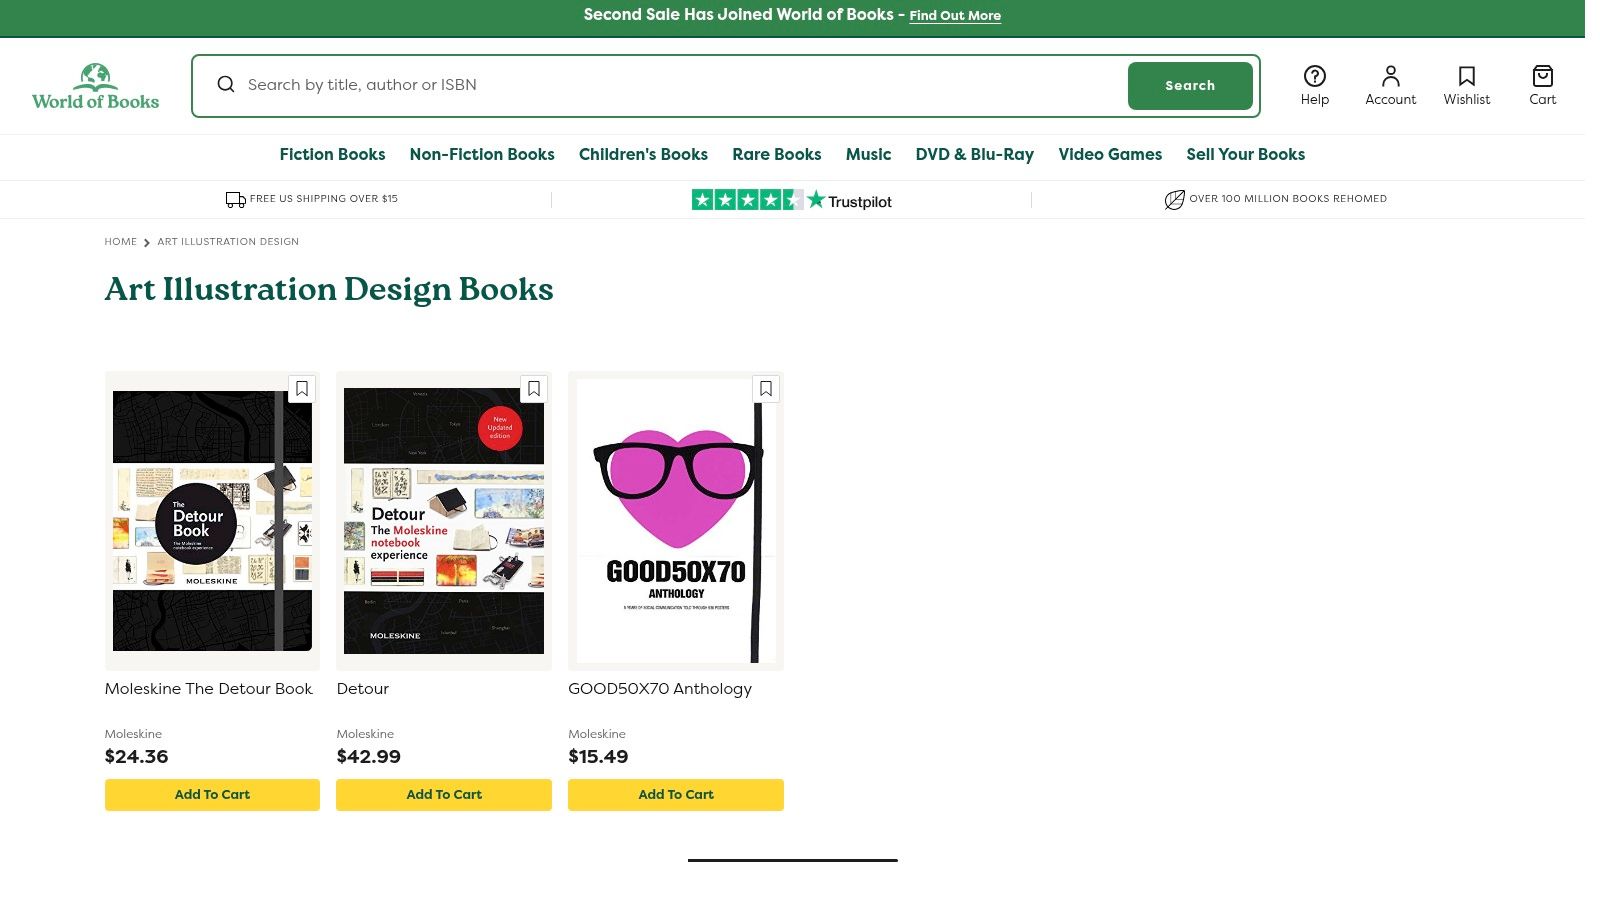This screenshot has width=1600, height=900.
Task: Open the Fiction Books menu
Action: click(332, 155)
